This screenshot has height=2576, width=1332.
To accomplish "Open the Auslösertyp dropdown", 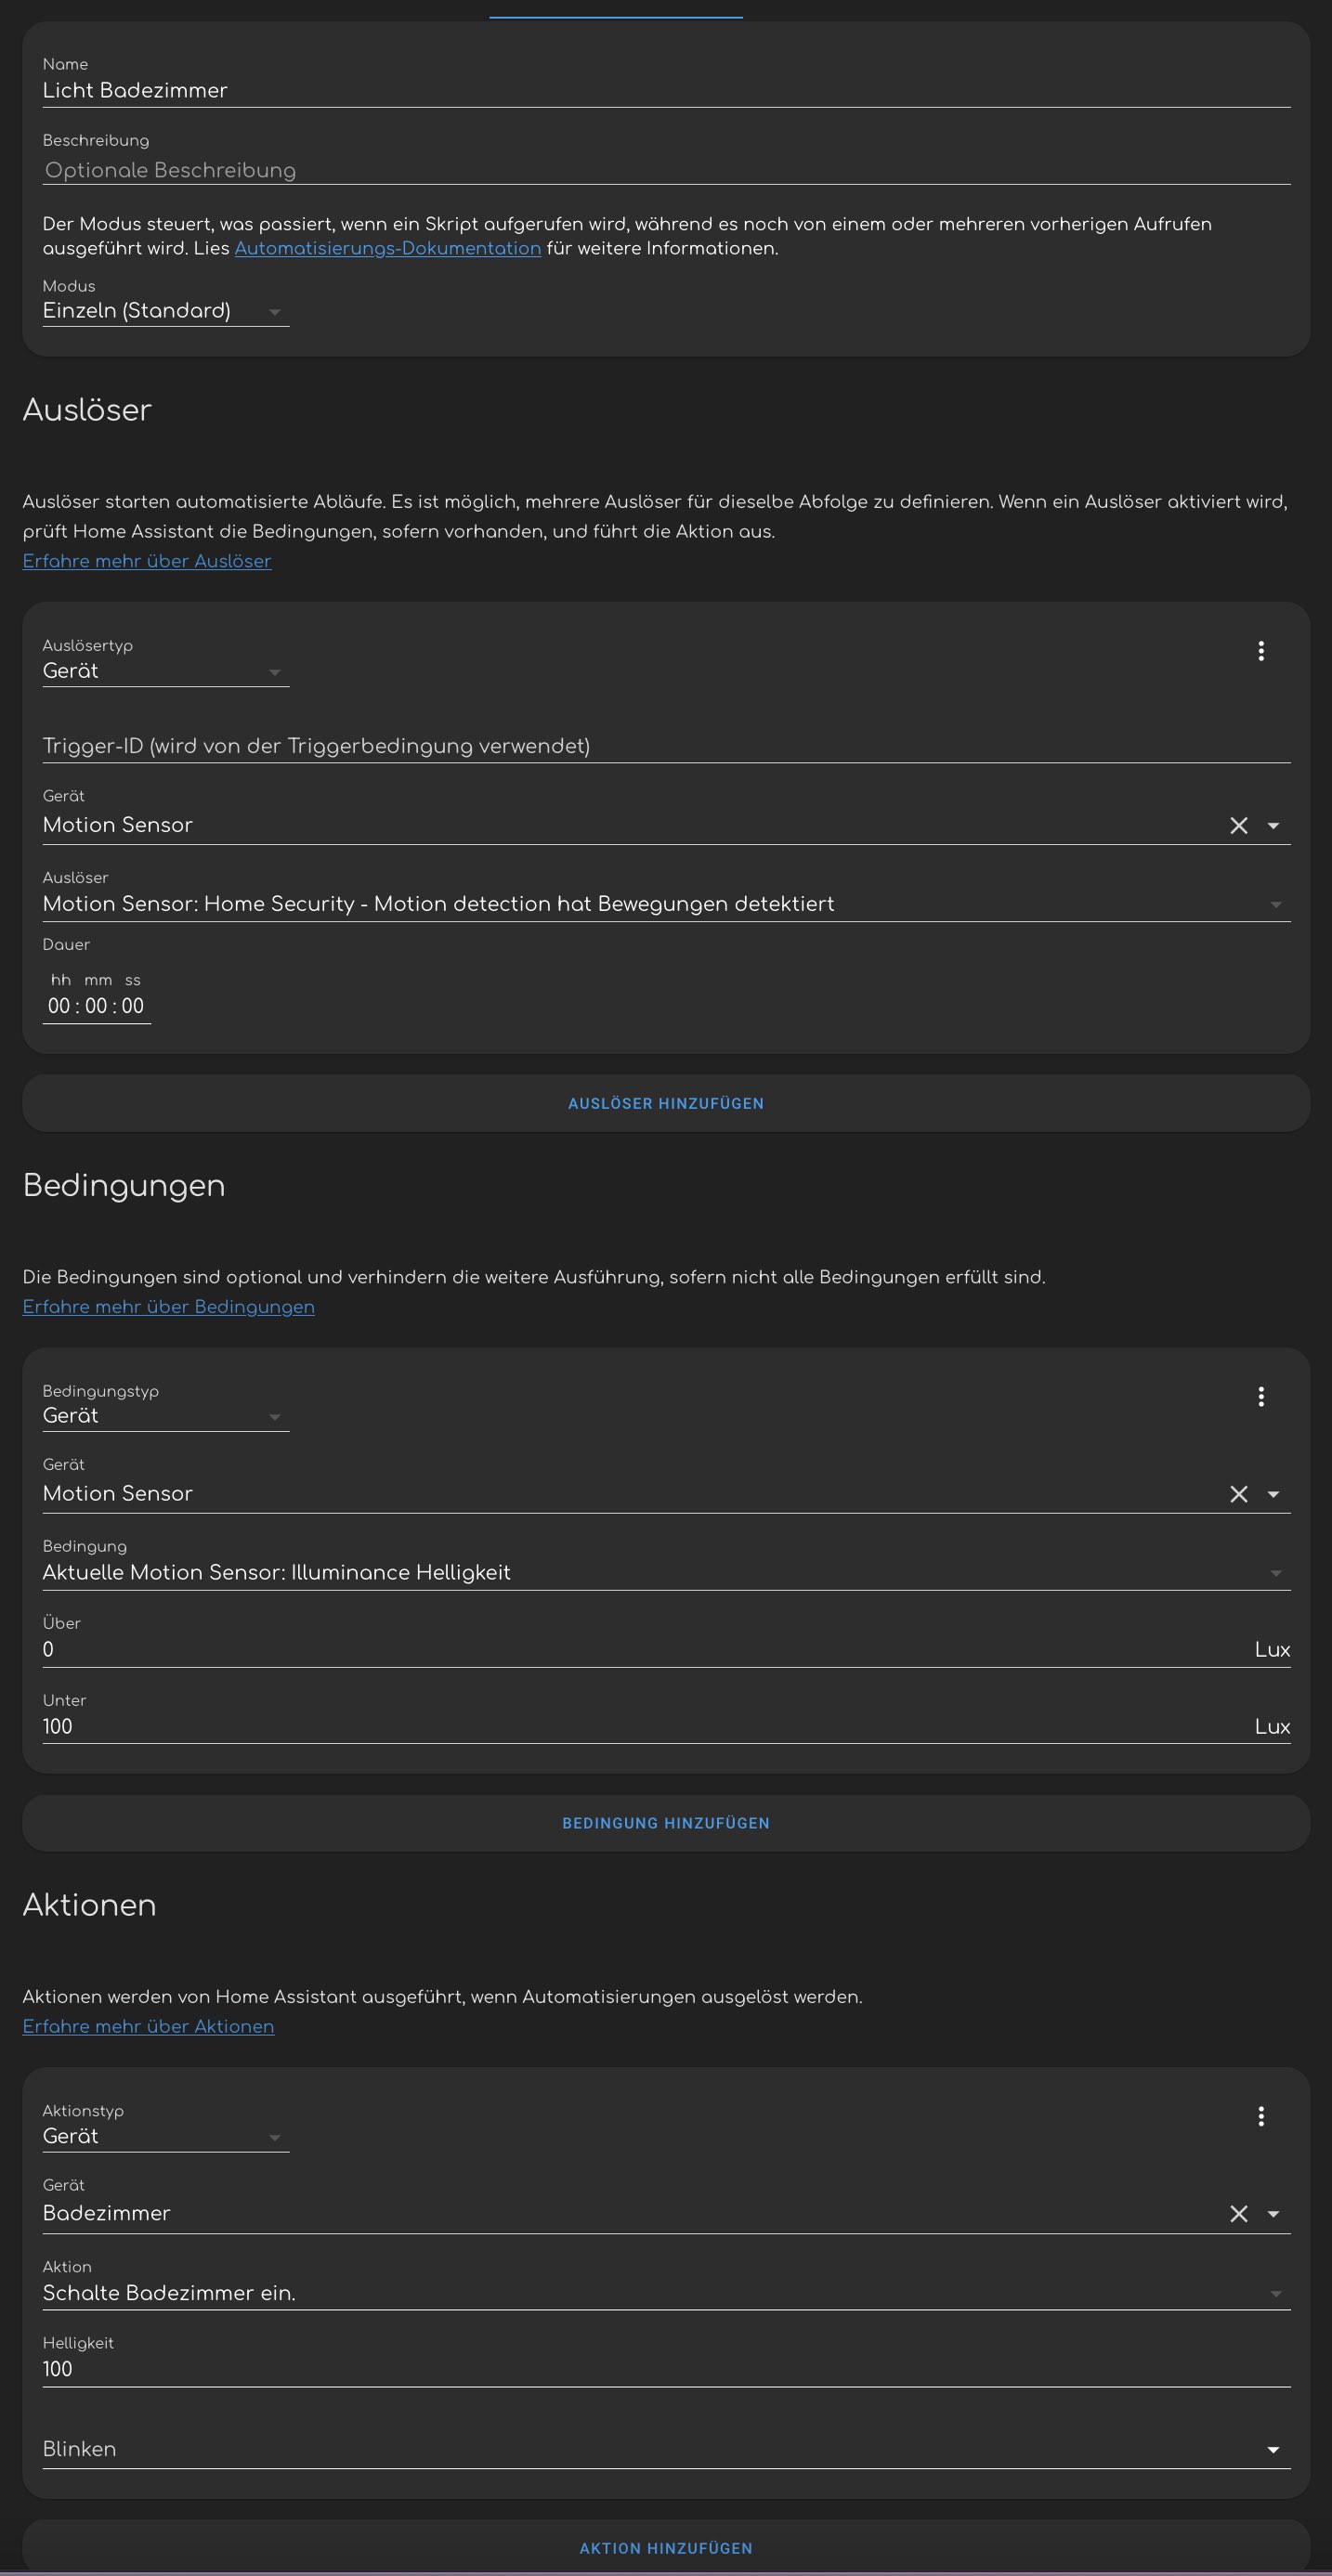I will tap(165, 671).
